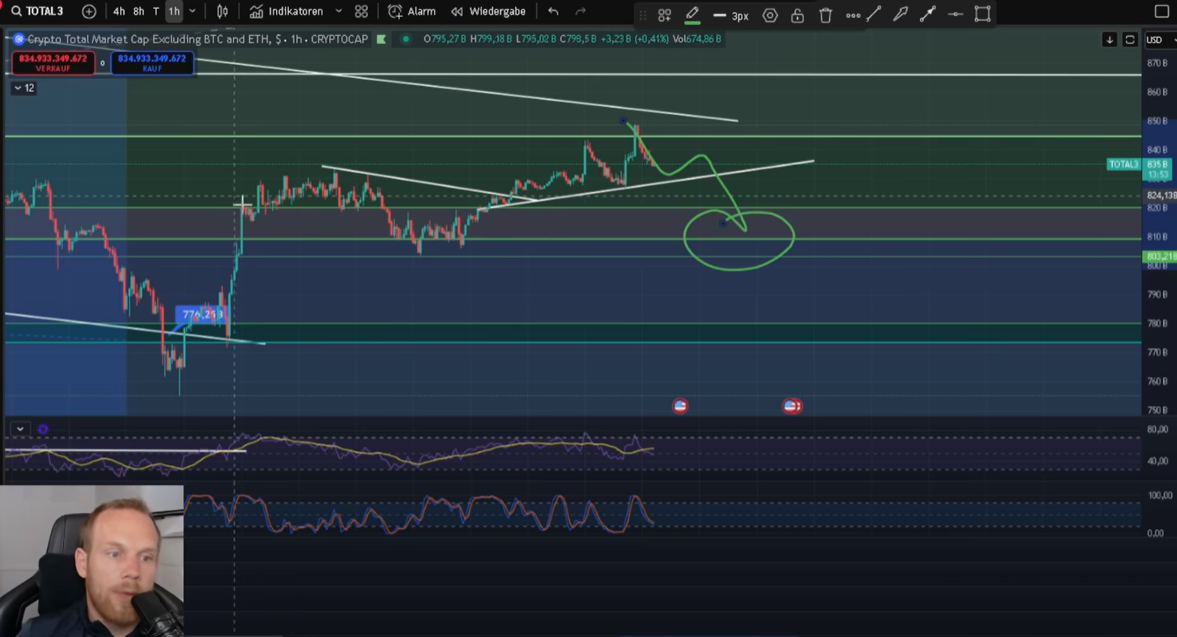Select the horizontal line tool

(x=955, y=14)
